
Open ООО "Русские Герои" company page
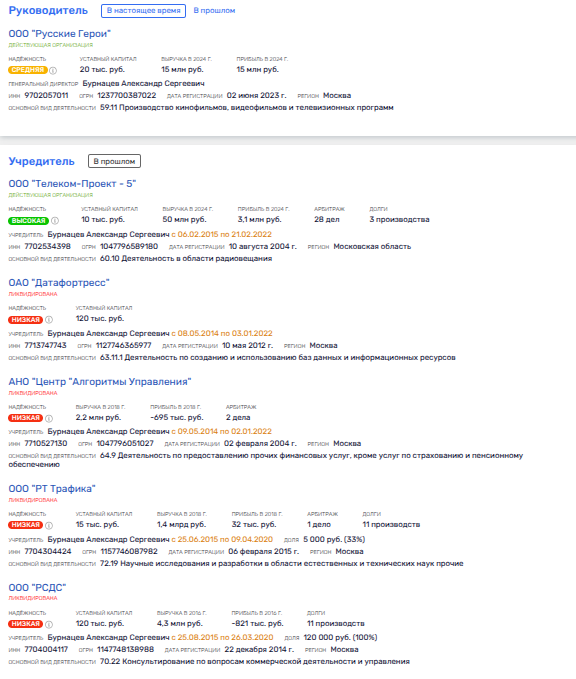click(x=60, y=34)
